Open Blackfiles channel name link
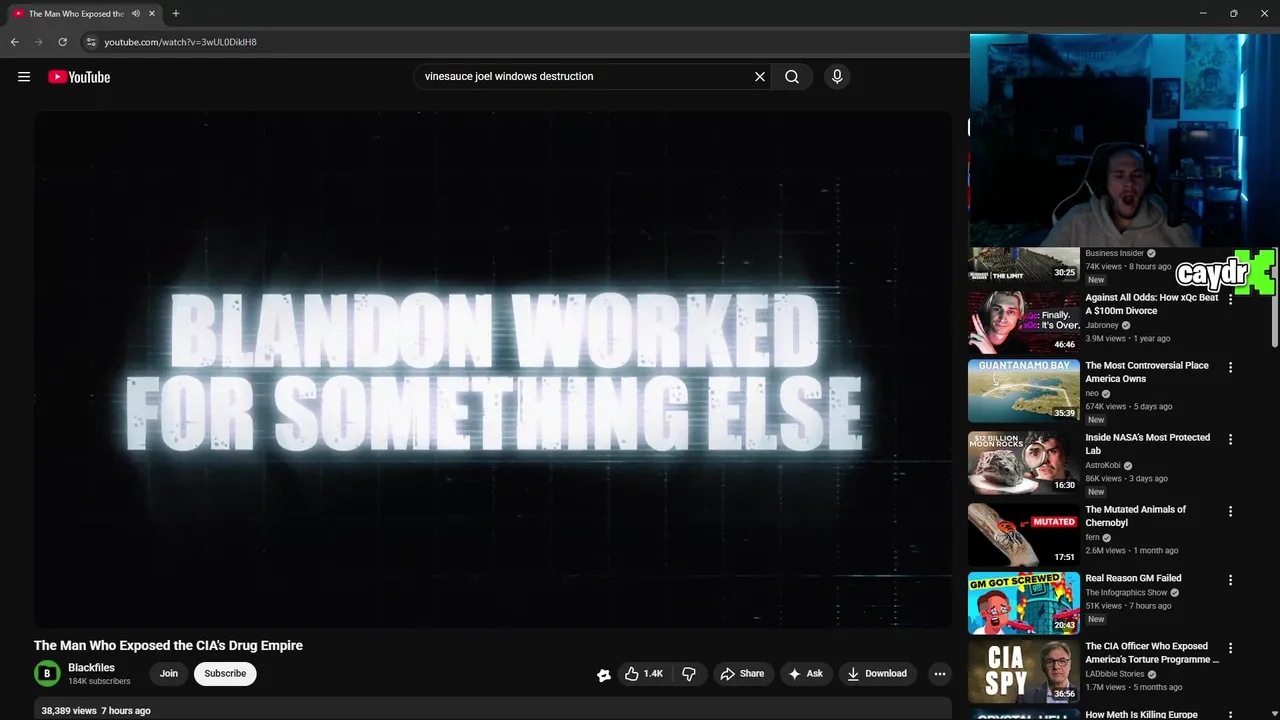The image size is (1280, 720). click(91, 668)
